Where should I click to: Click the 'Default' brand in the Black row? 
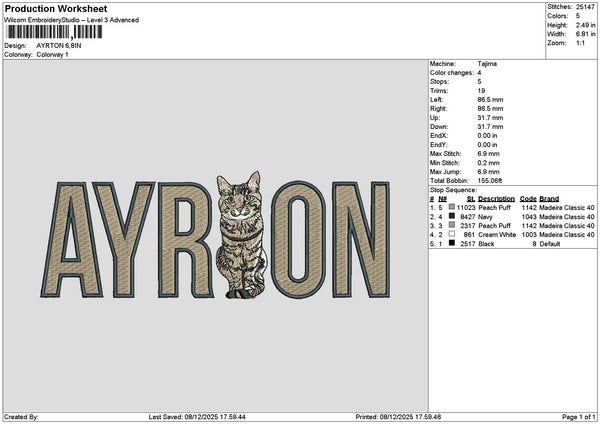[550, 244]
